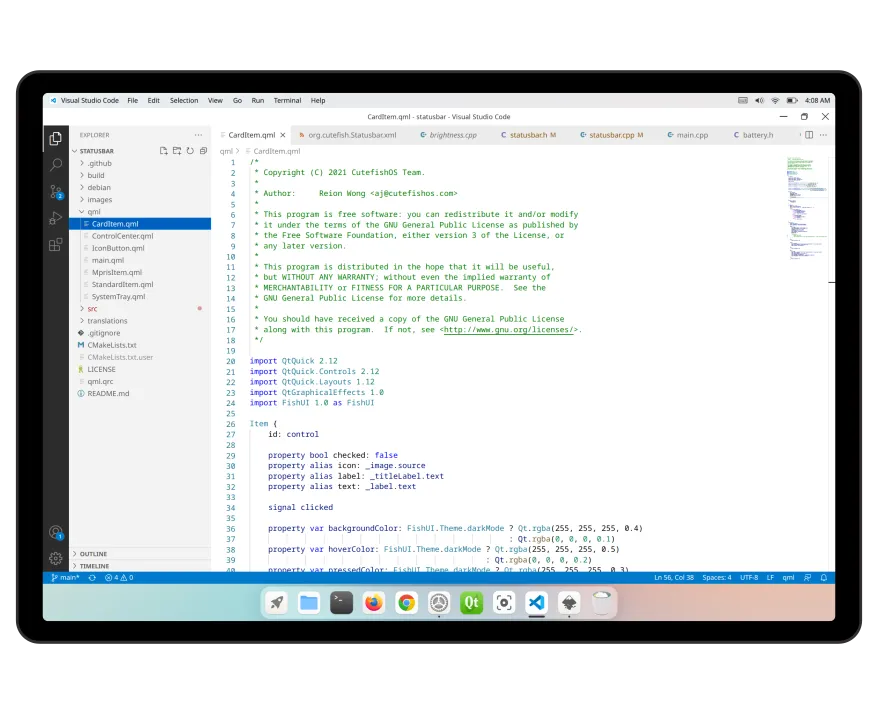The height and width of the screenshot is (714, 878).
Task: Open the file manager from the dock
Action: [309, 603]
